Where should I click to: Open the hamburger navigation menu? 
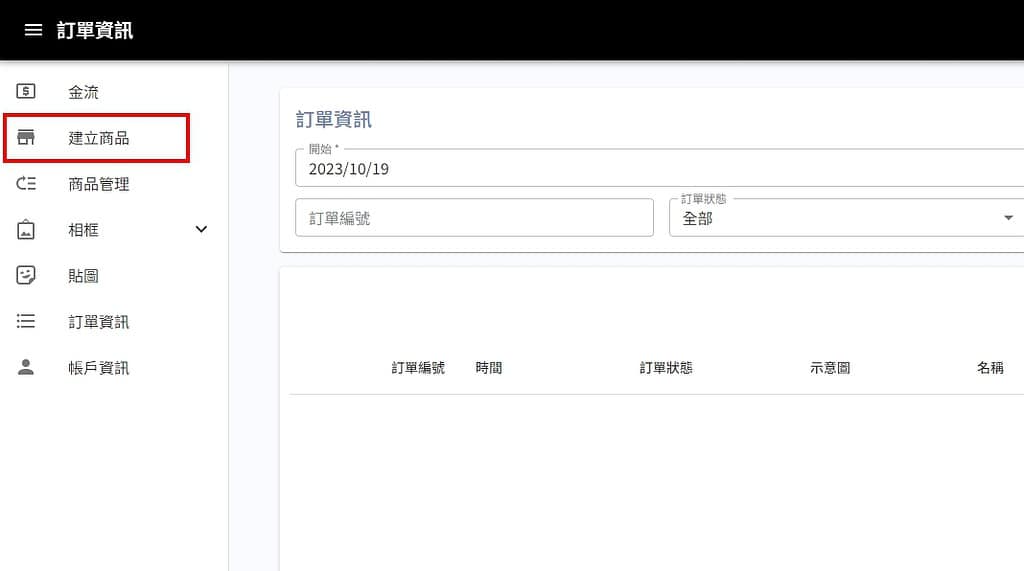click(33, 30)
